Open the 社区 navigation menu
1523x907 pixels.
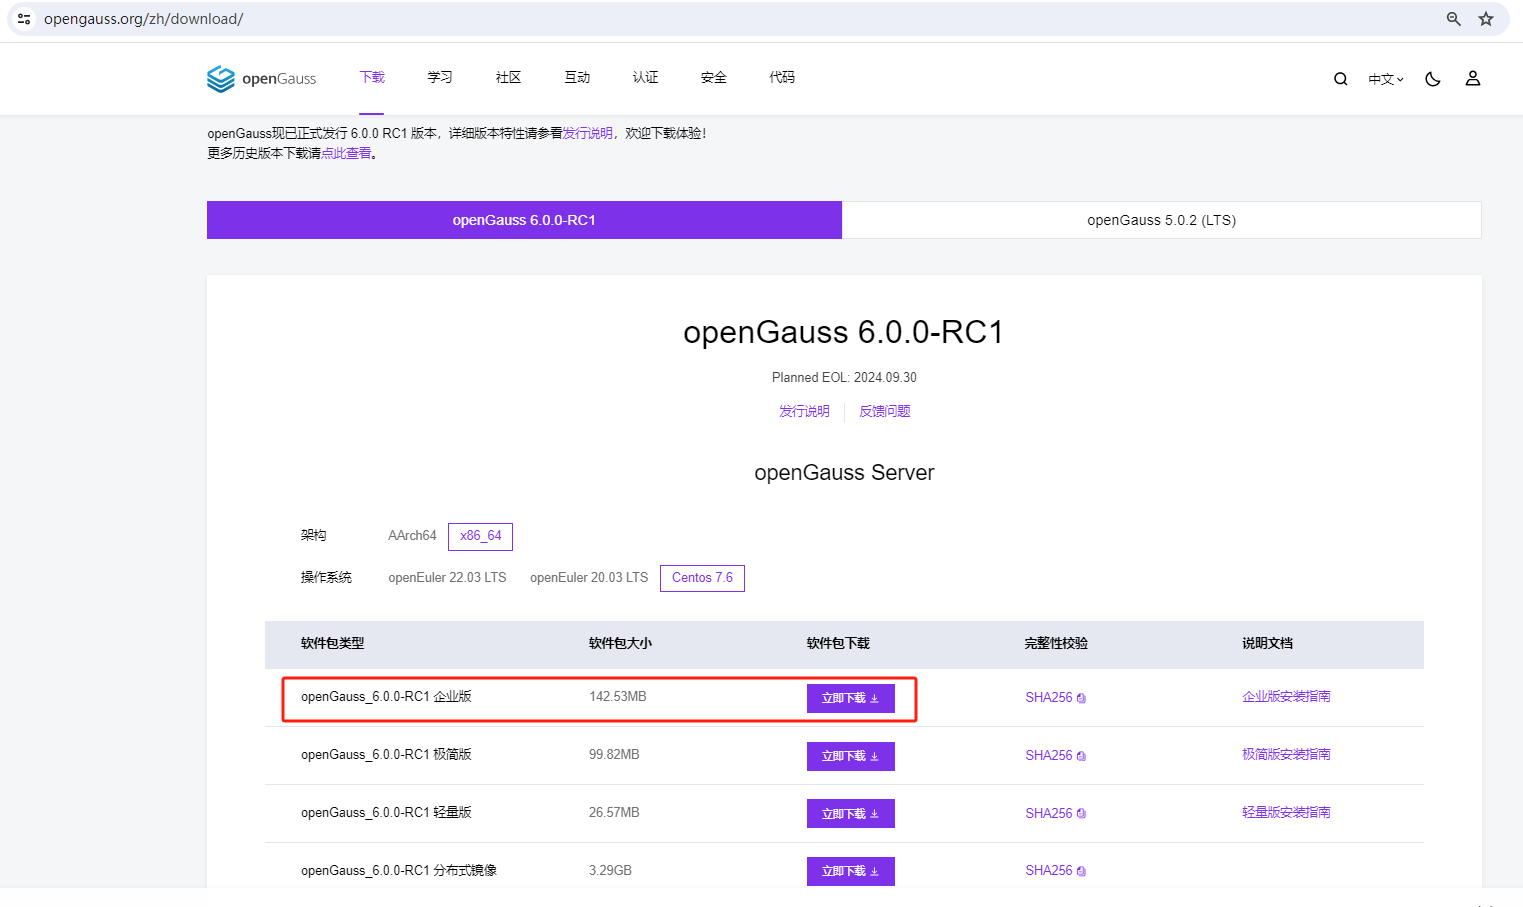(x=508, y=77)
